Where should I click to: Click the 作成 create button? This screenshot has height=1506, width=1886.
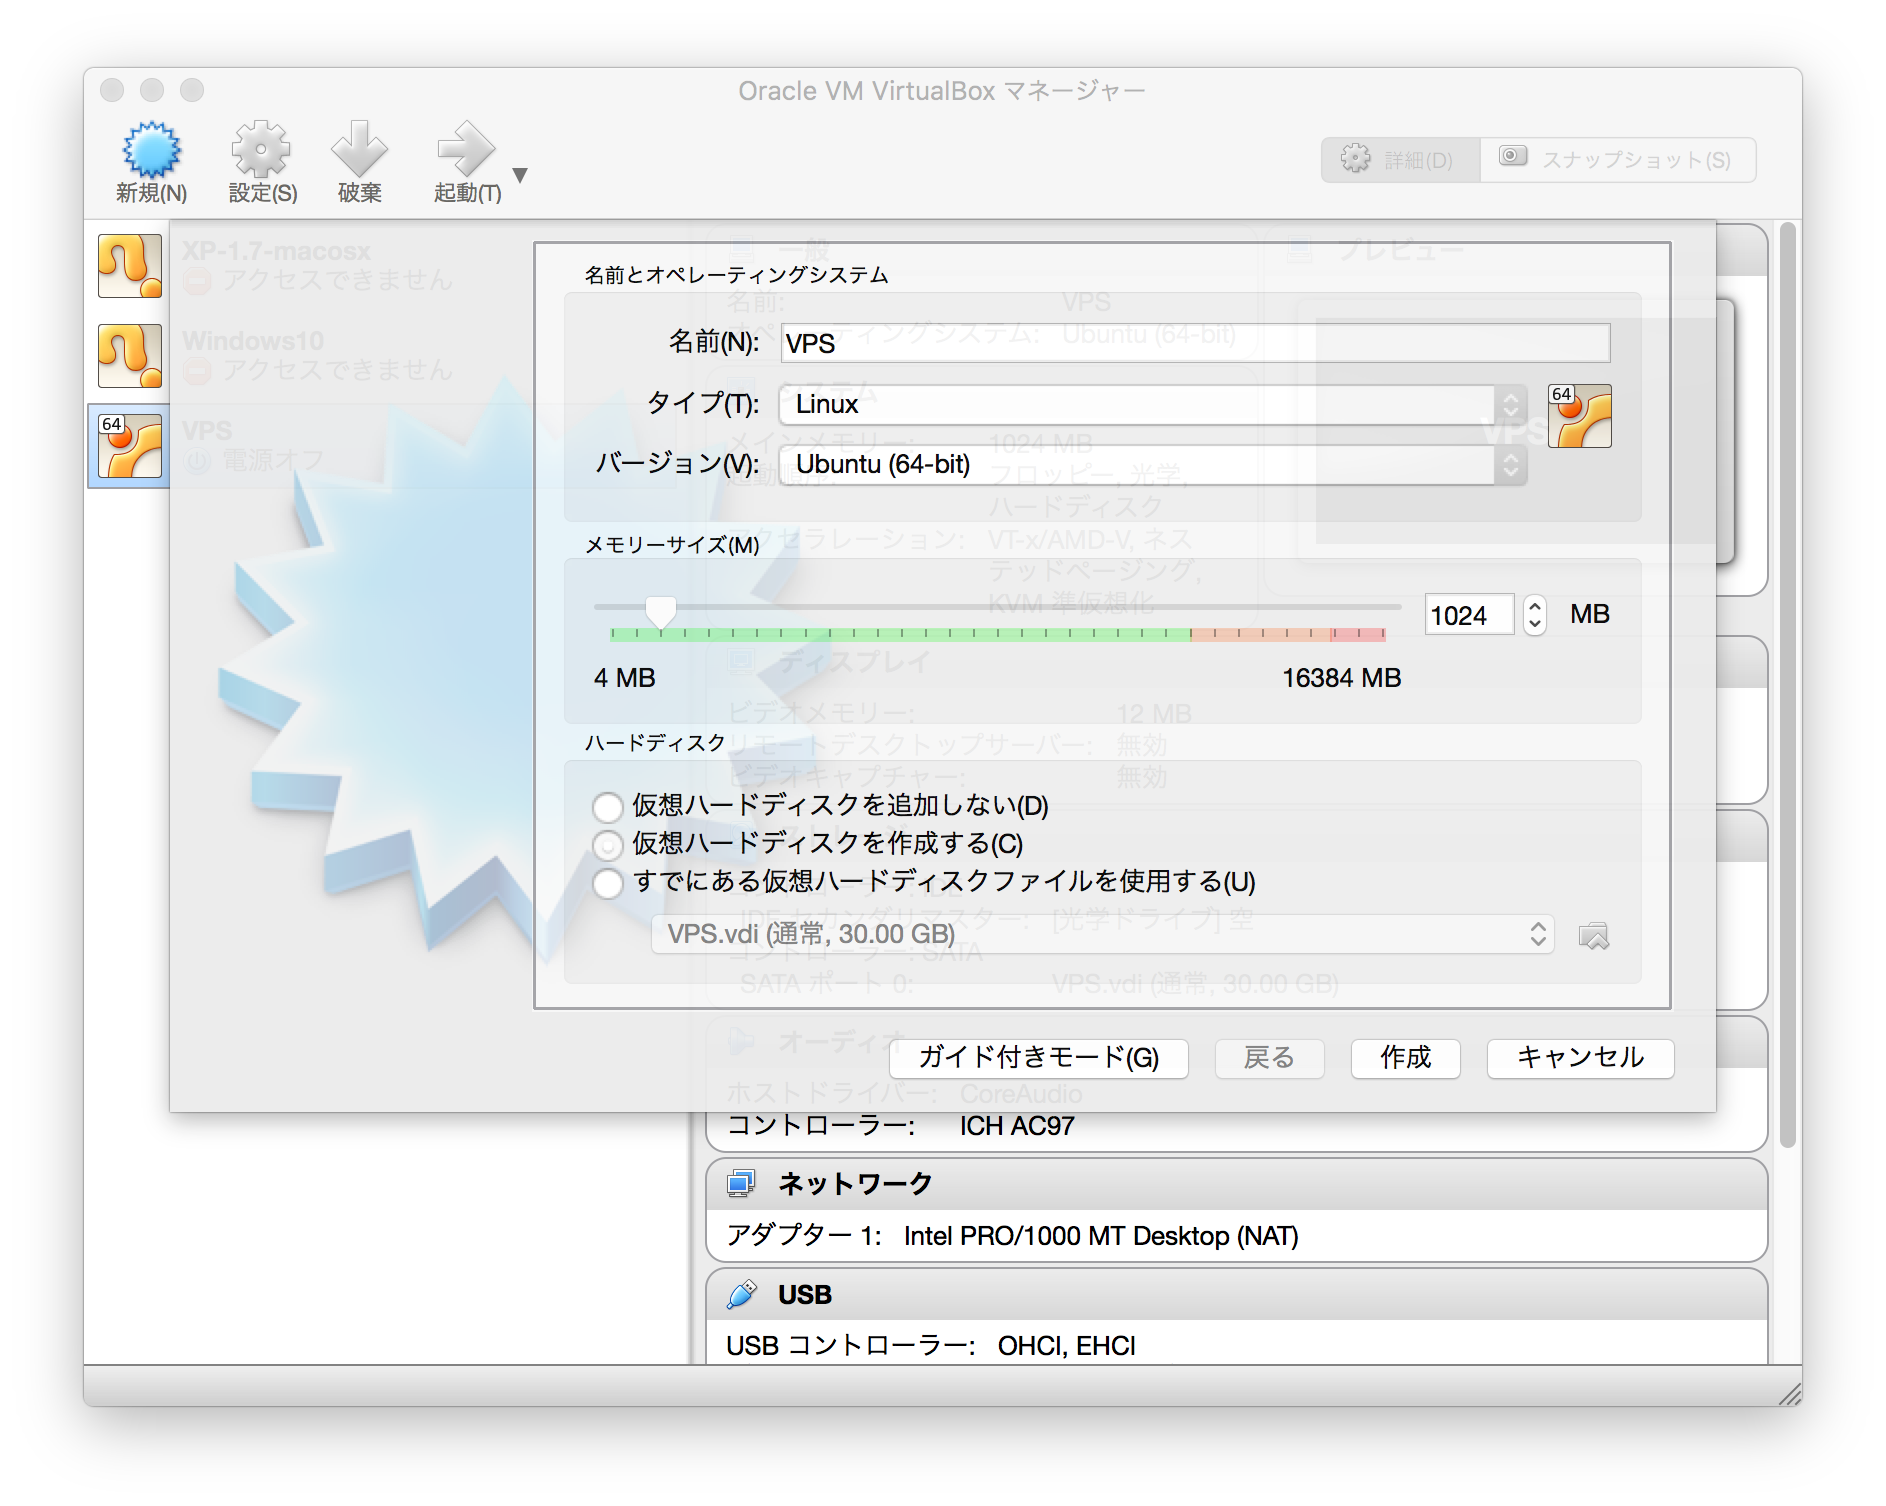point(1405,1058)
